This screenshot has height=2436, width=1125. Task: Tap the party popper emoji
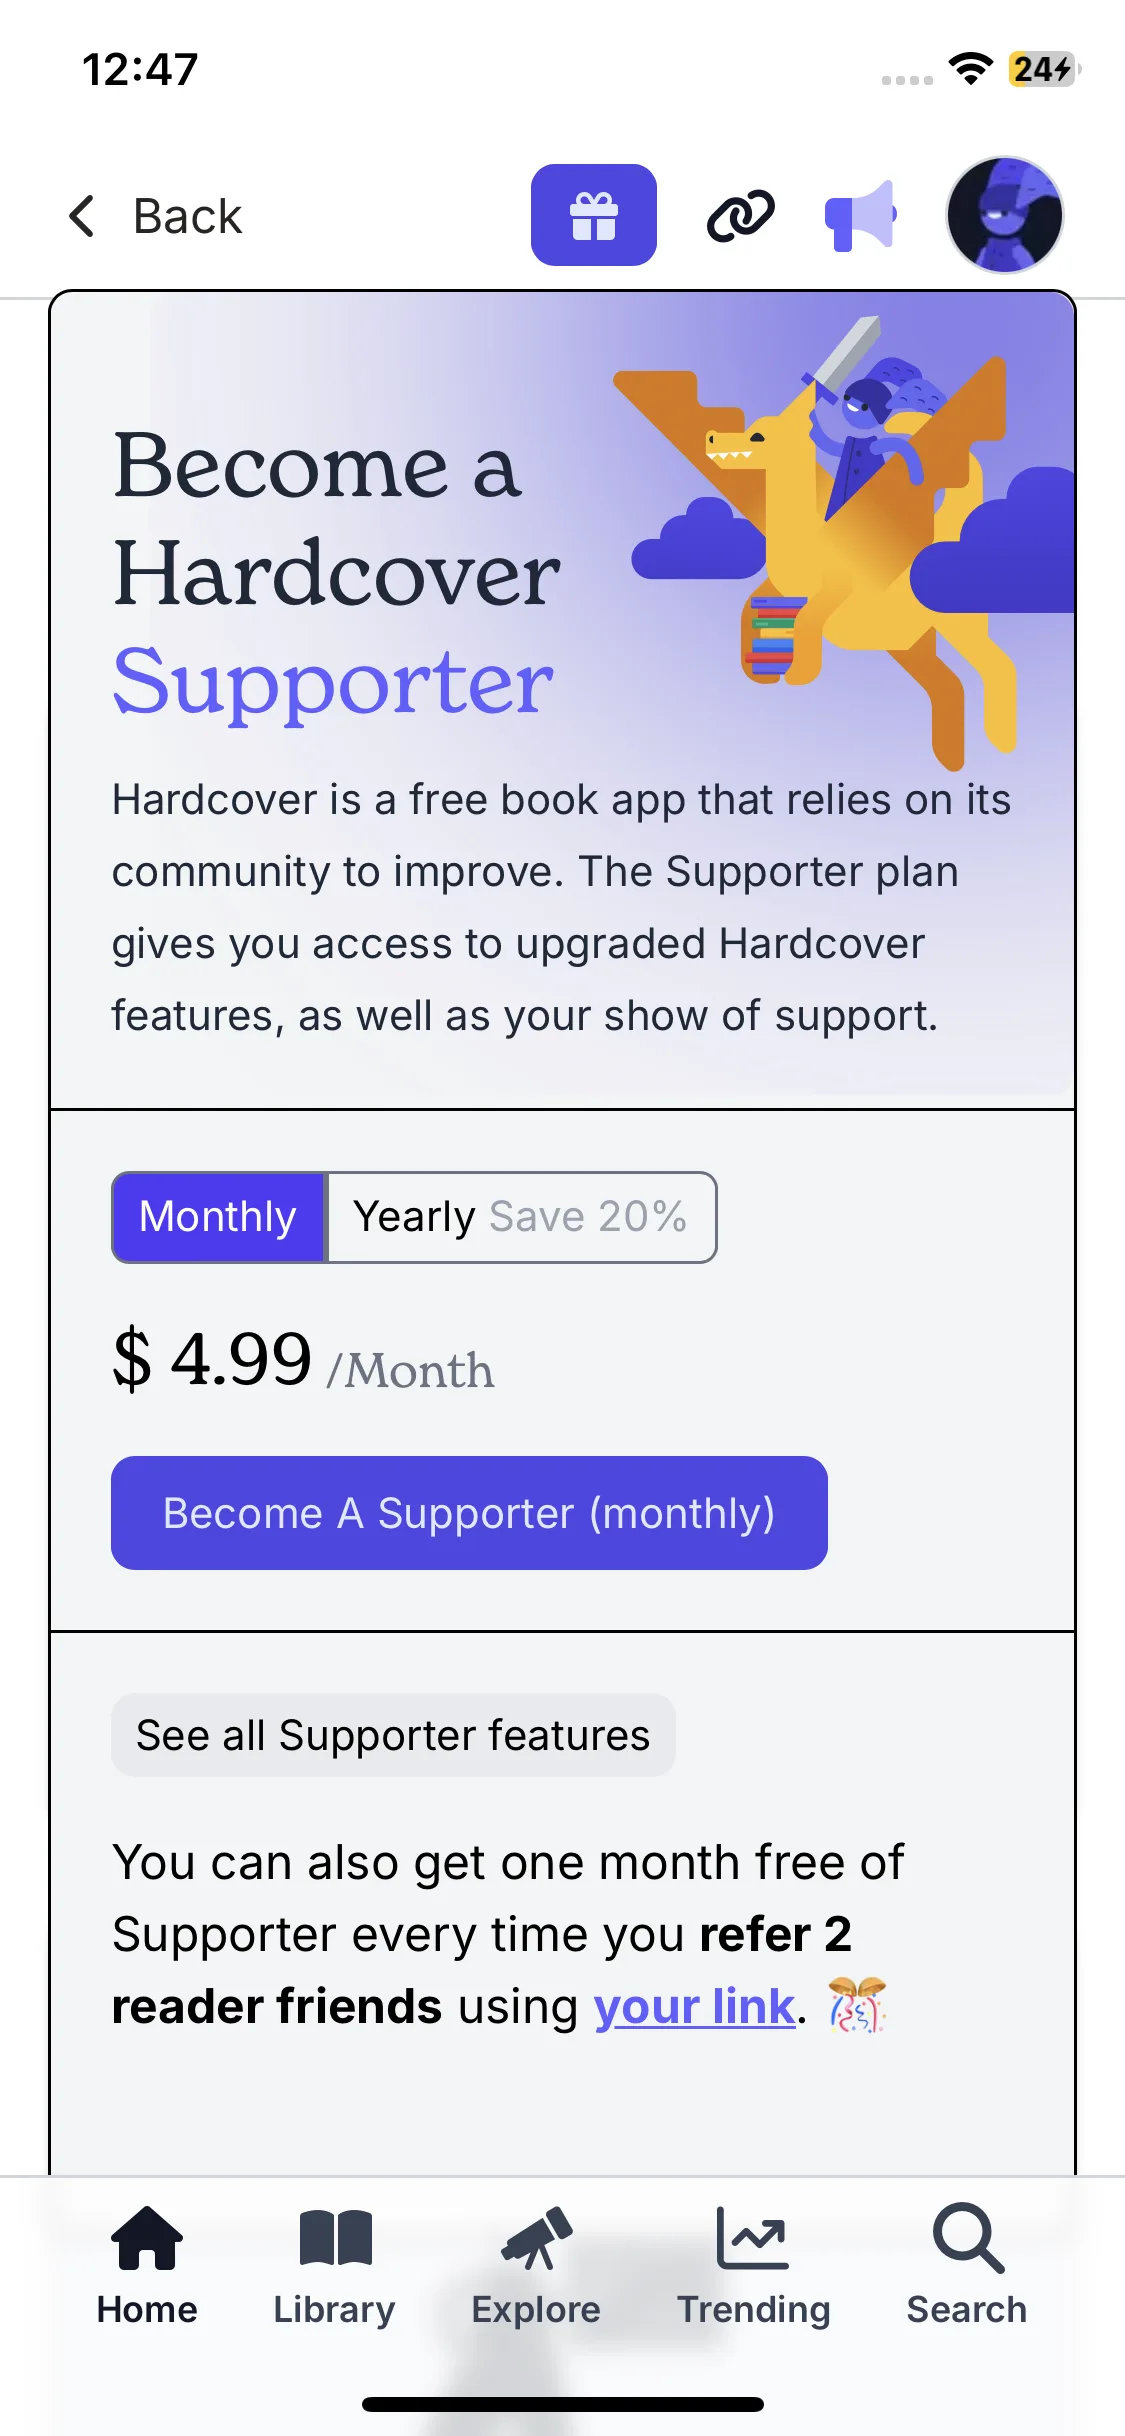coord(857,2005)
